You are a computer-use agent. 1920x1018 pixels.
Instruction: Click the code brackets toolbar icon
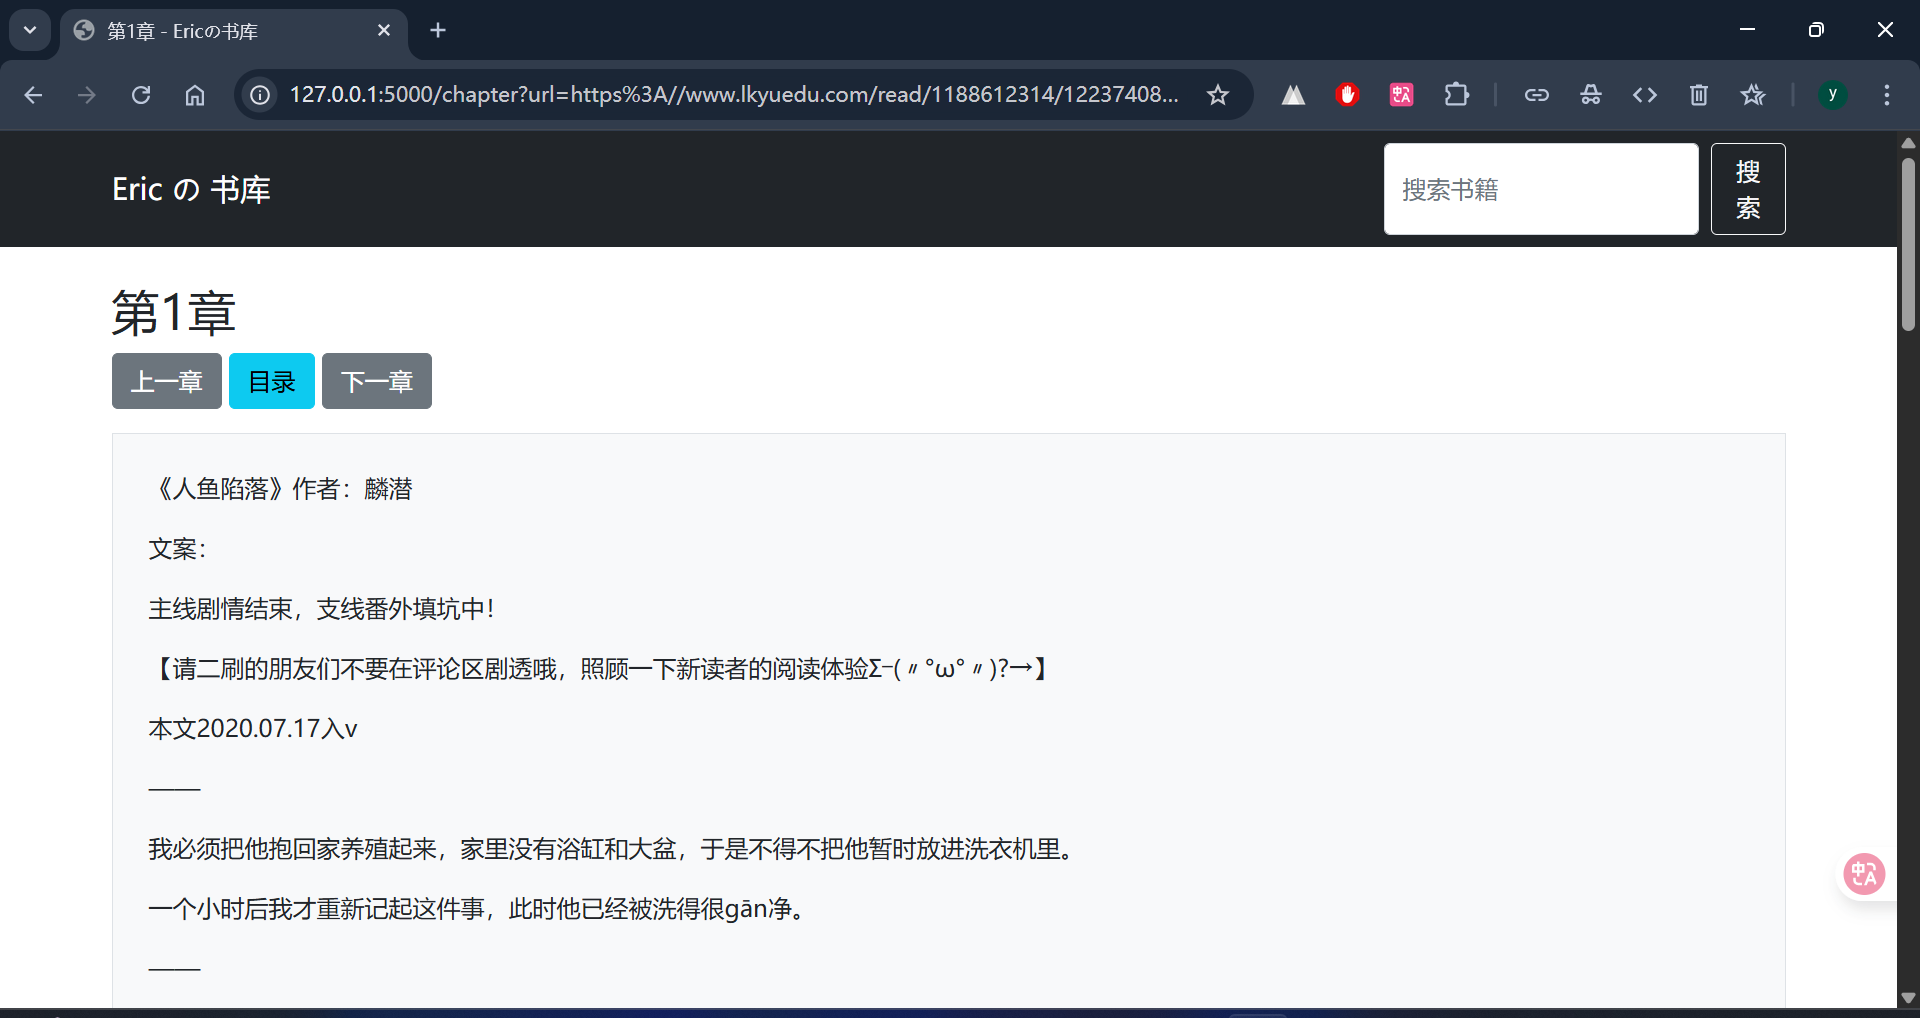click(1644, 95)
